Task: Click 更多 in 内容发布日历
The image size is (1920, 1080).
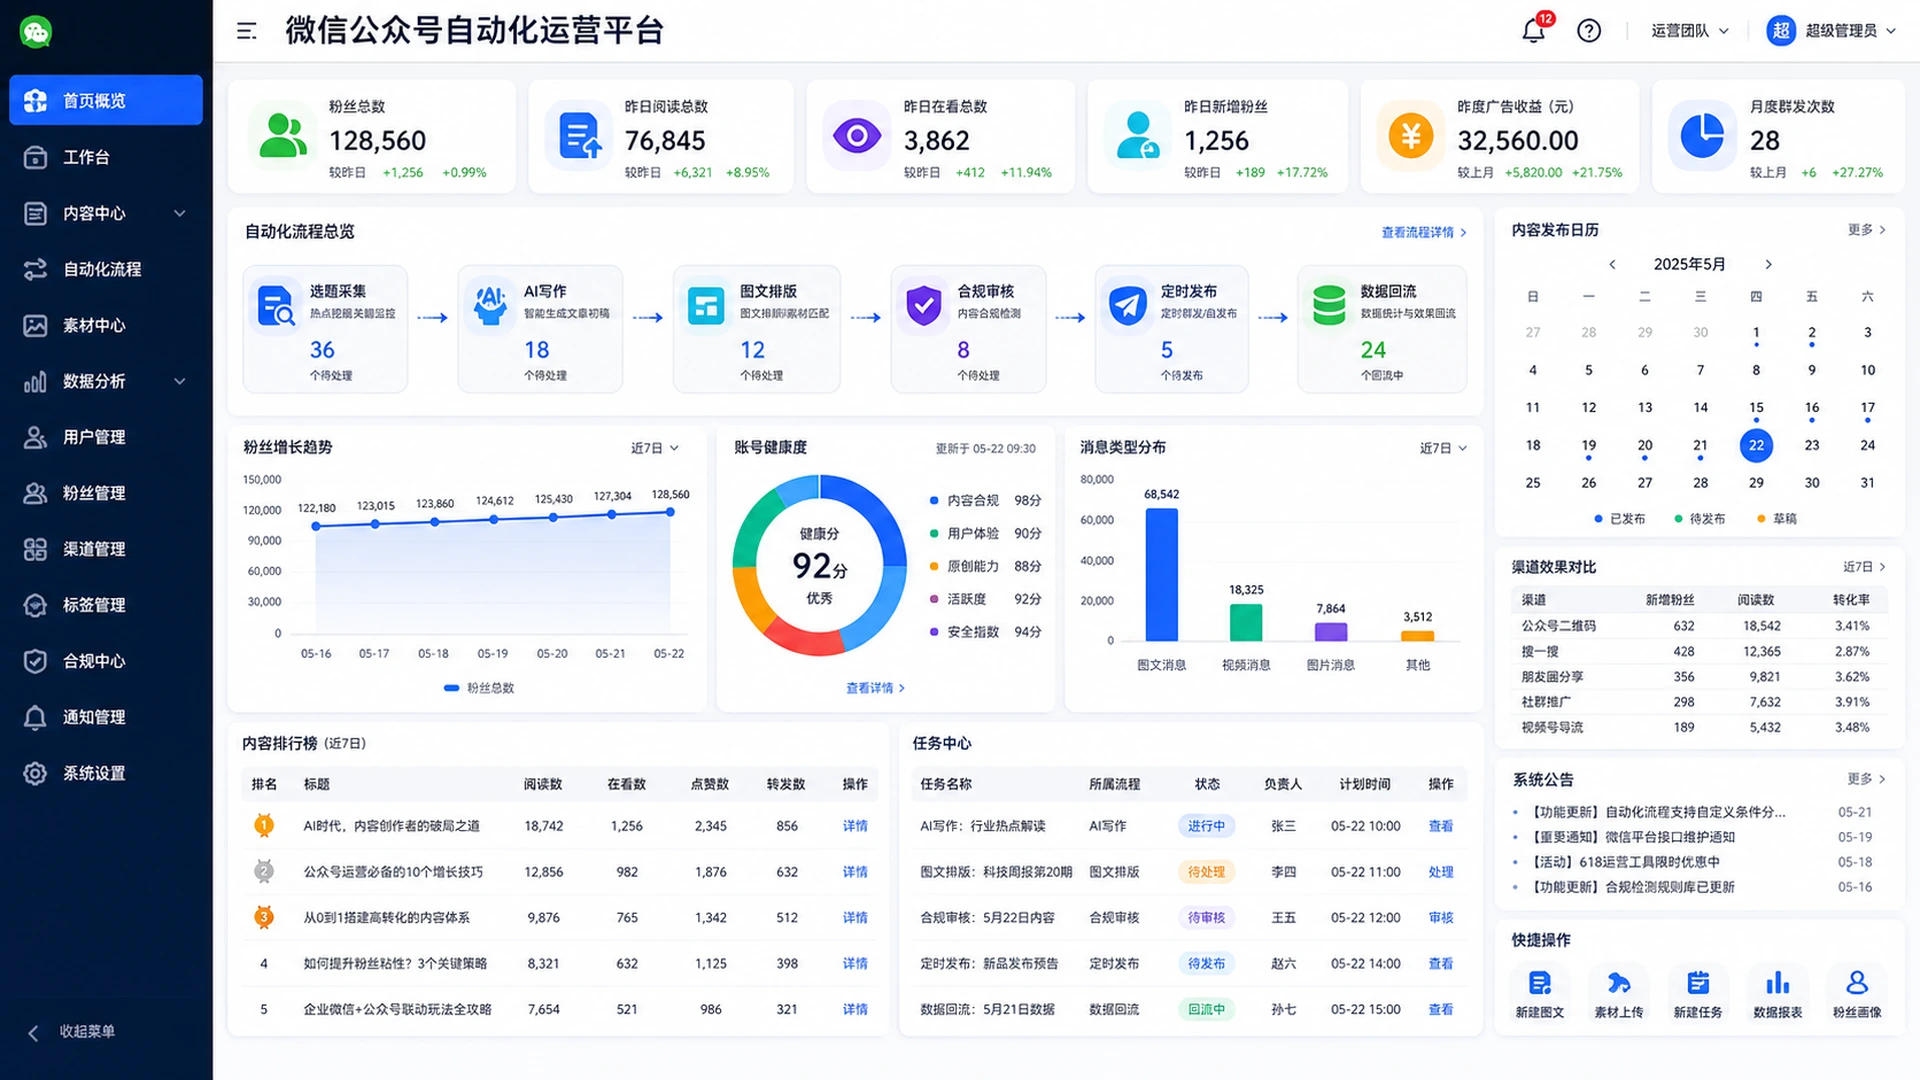Action: (1866, 230)
